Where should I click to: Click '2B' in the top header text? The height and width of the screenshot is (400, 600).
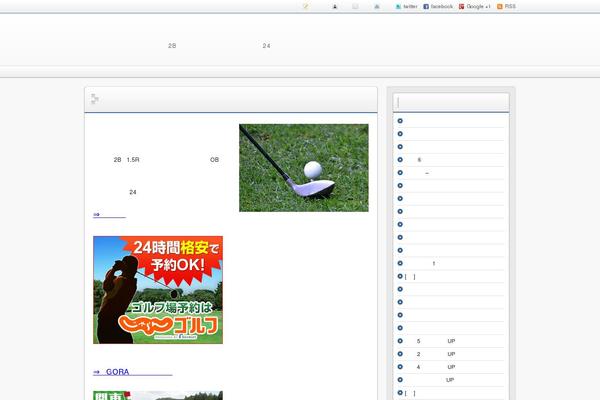[x=172, y=46]
